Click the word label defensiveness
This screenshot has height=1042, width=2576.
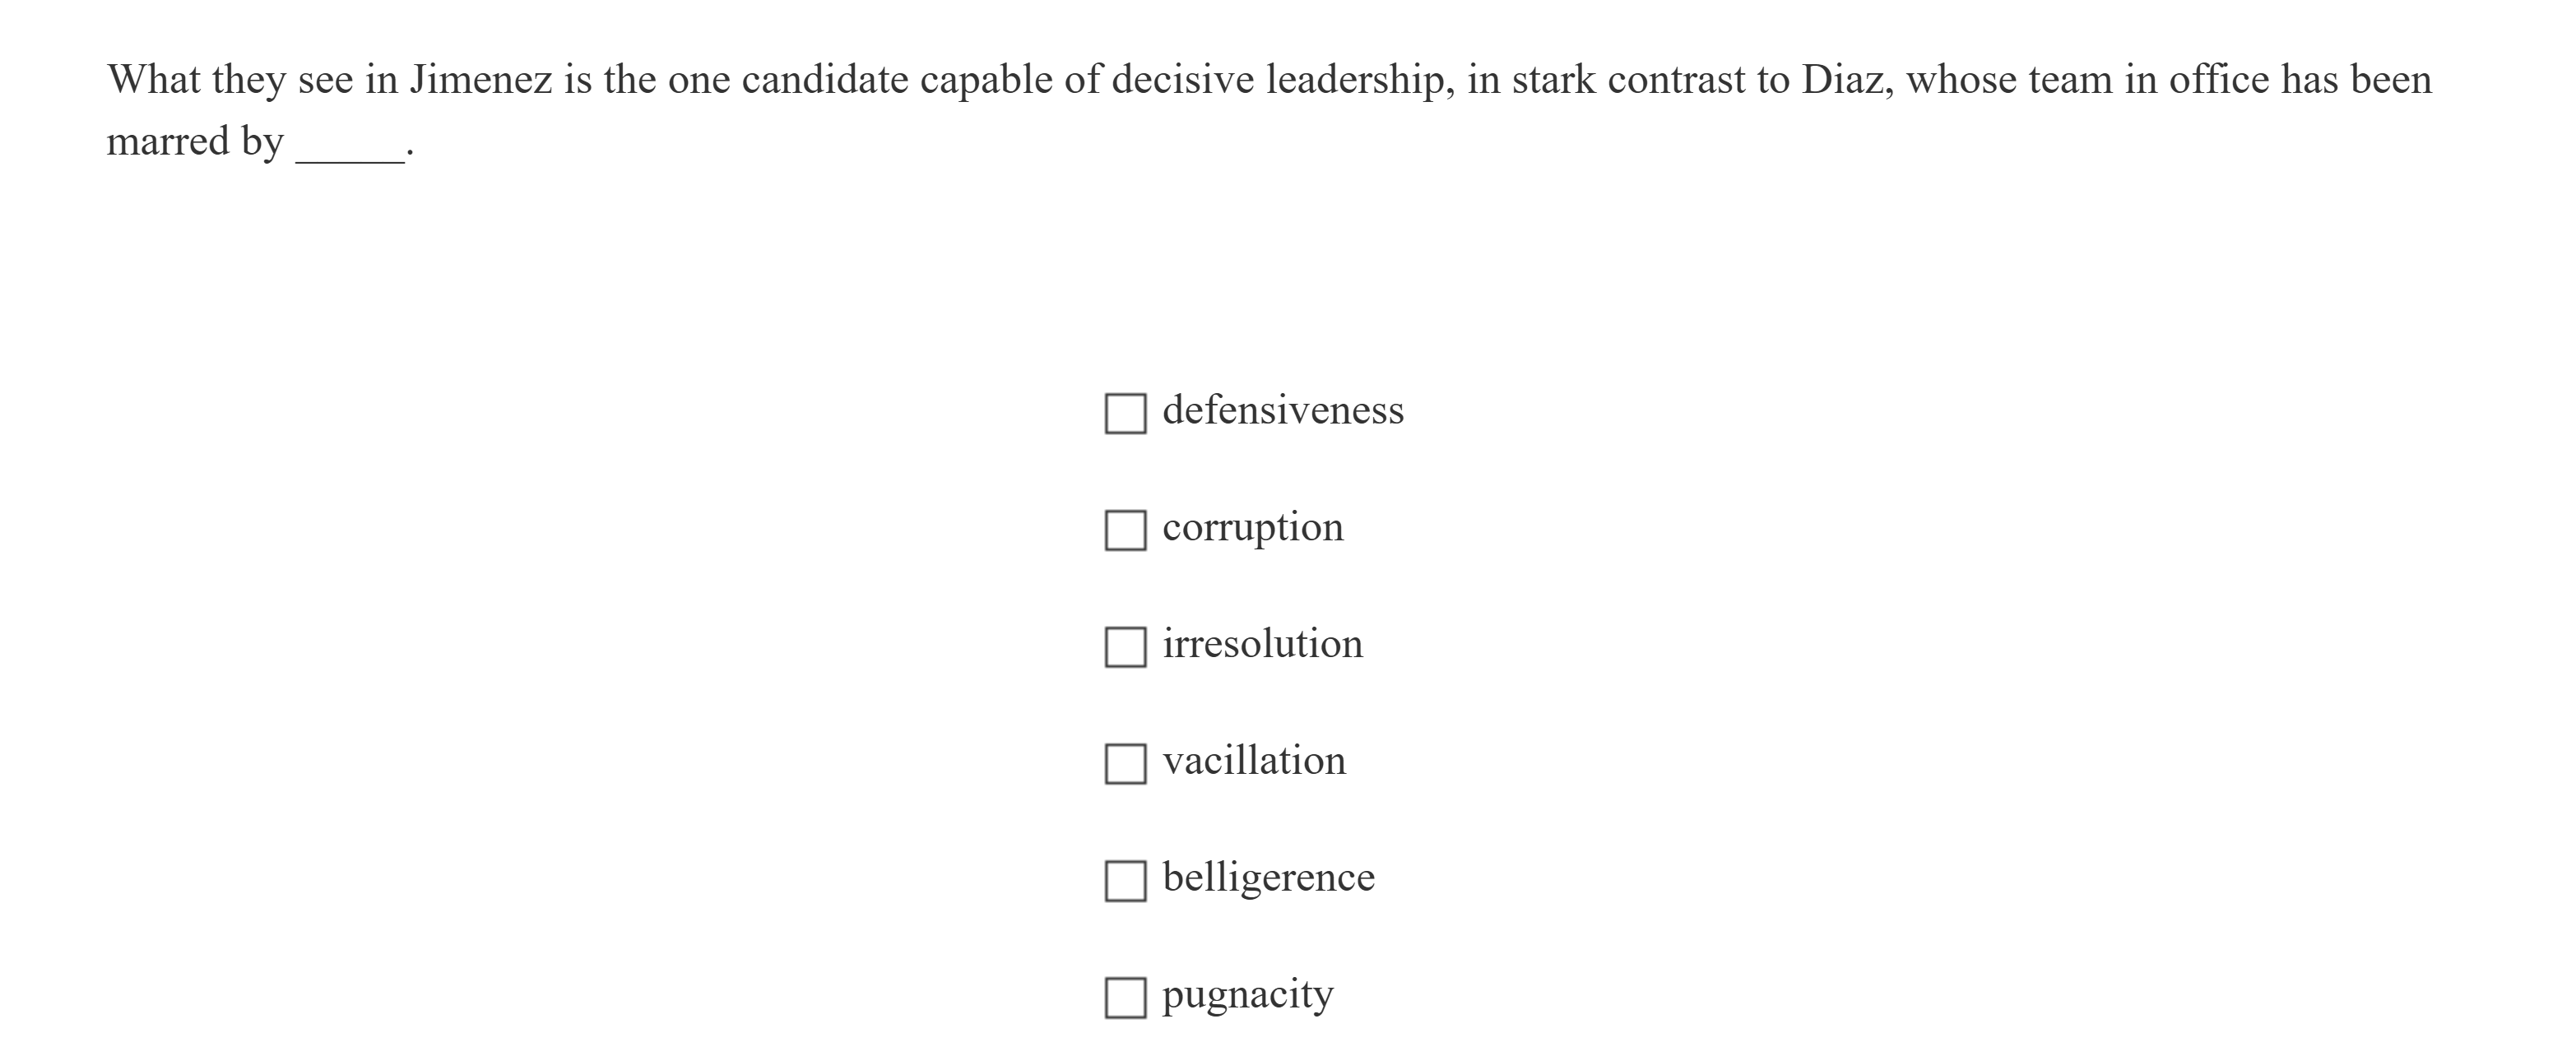[1282, 410]
